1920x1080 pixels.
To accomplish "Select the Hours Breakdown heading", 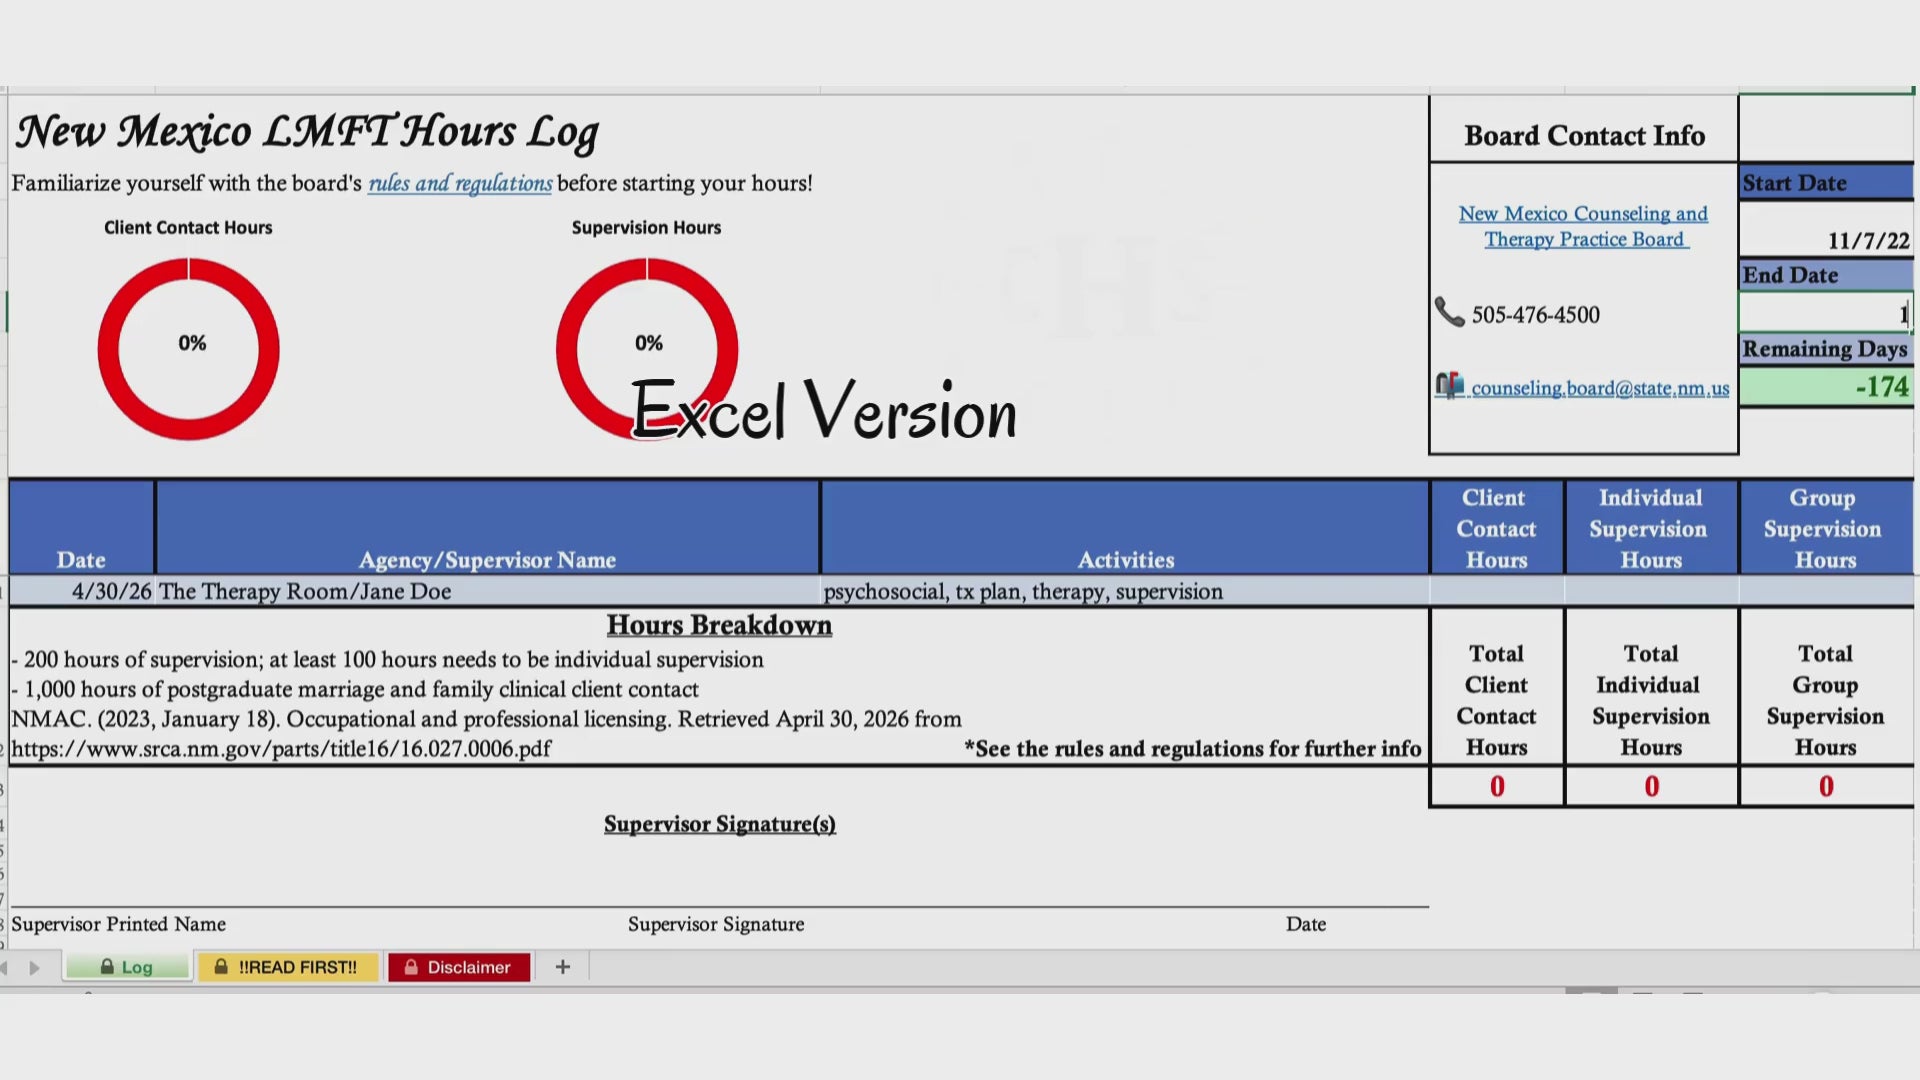I will 719,625.
